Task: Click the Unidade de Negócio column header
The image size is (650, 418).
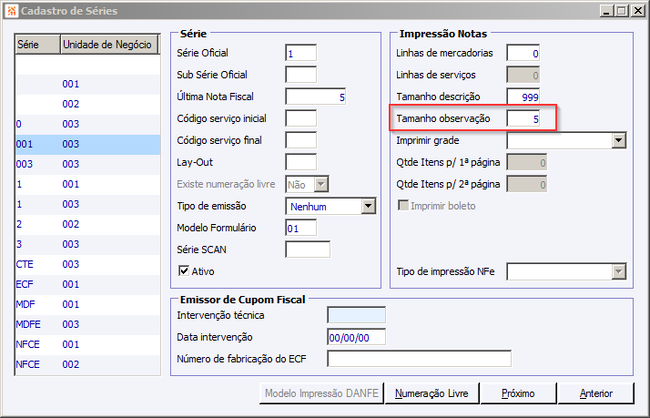Action: click(109, 44)
